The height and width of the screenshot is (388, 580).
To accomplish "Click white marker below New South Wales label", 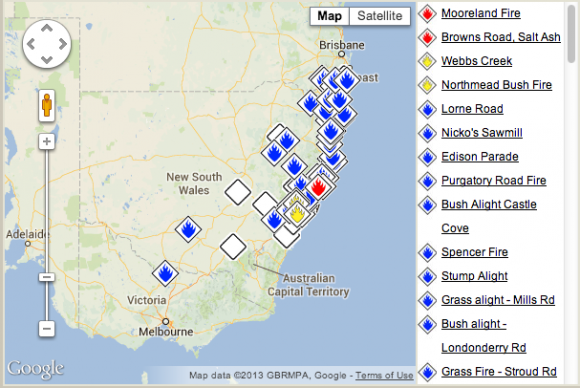I will pyautogui.click(x=233, y=246).
